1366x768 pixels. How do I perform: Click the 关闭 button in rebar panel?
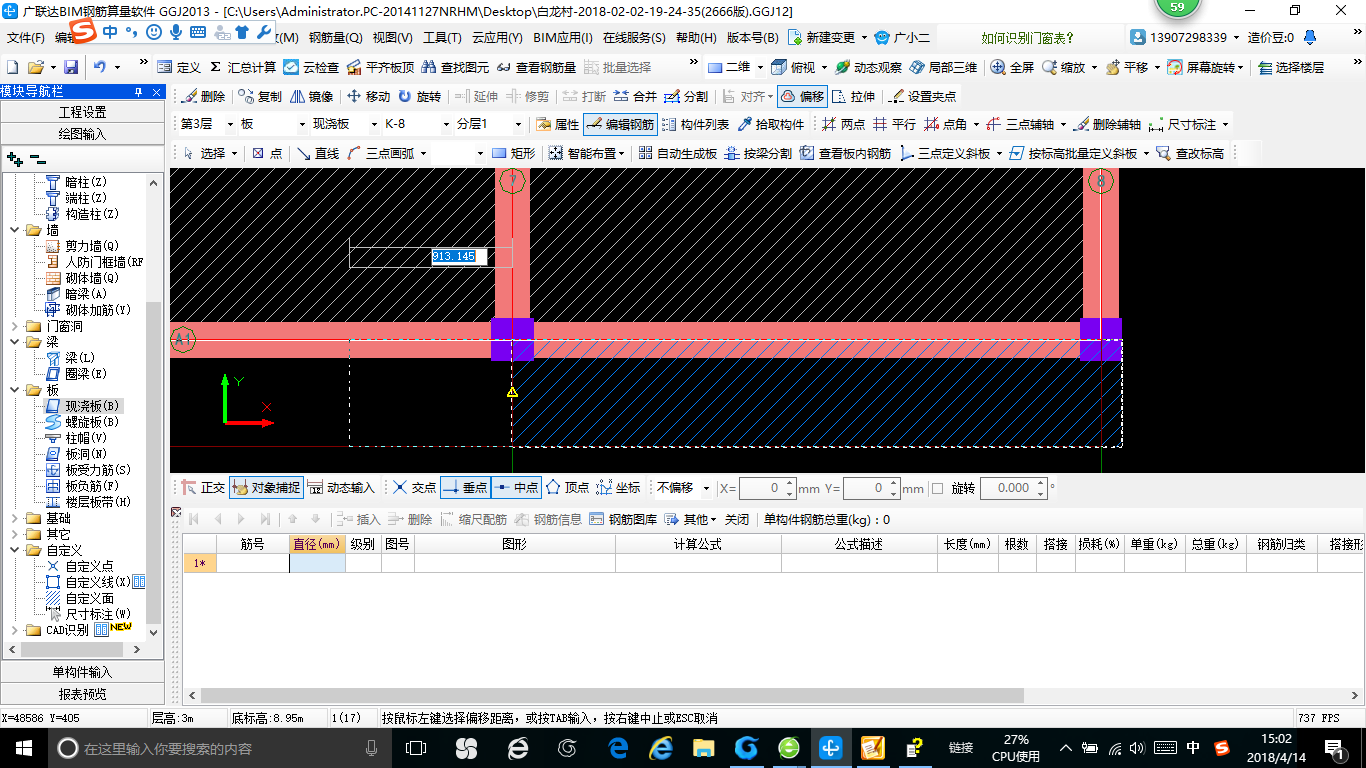(737, 519)
